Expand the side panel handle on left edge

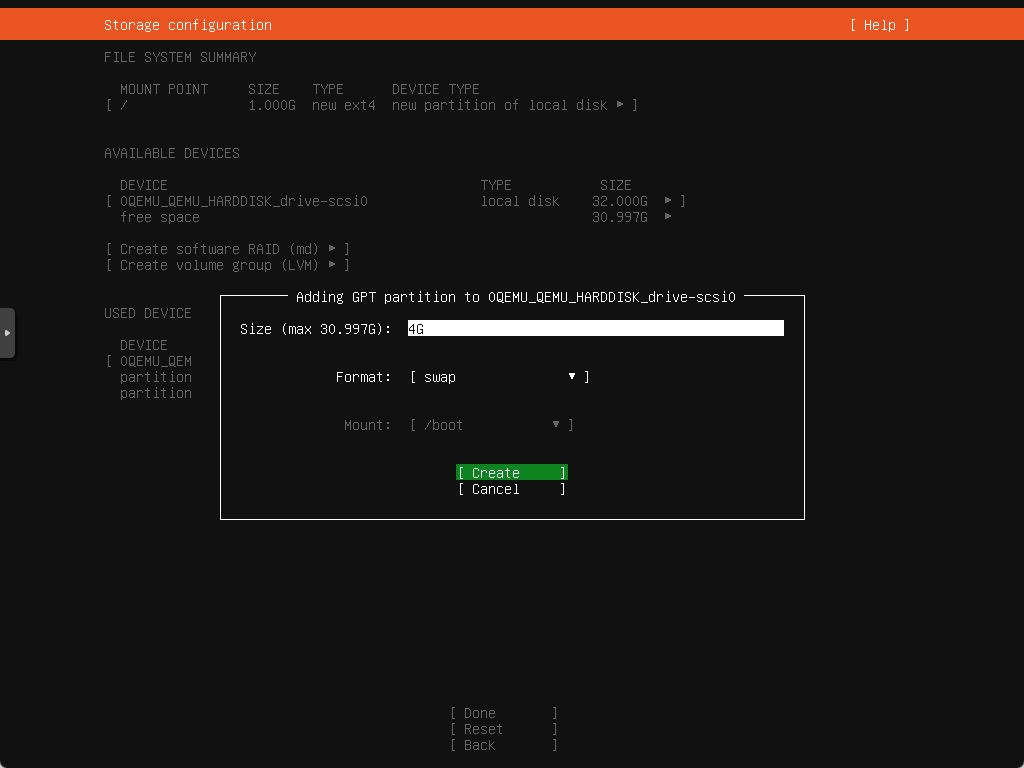point(7,332)
